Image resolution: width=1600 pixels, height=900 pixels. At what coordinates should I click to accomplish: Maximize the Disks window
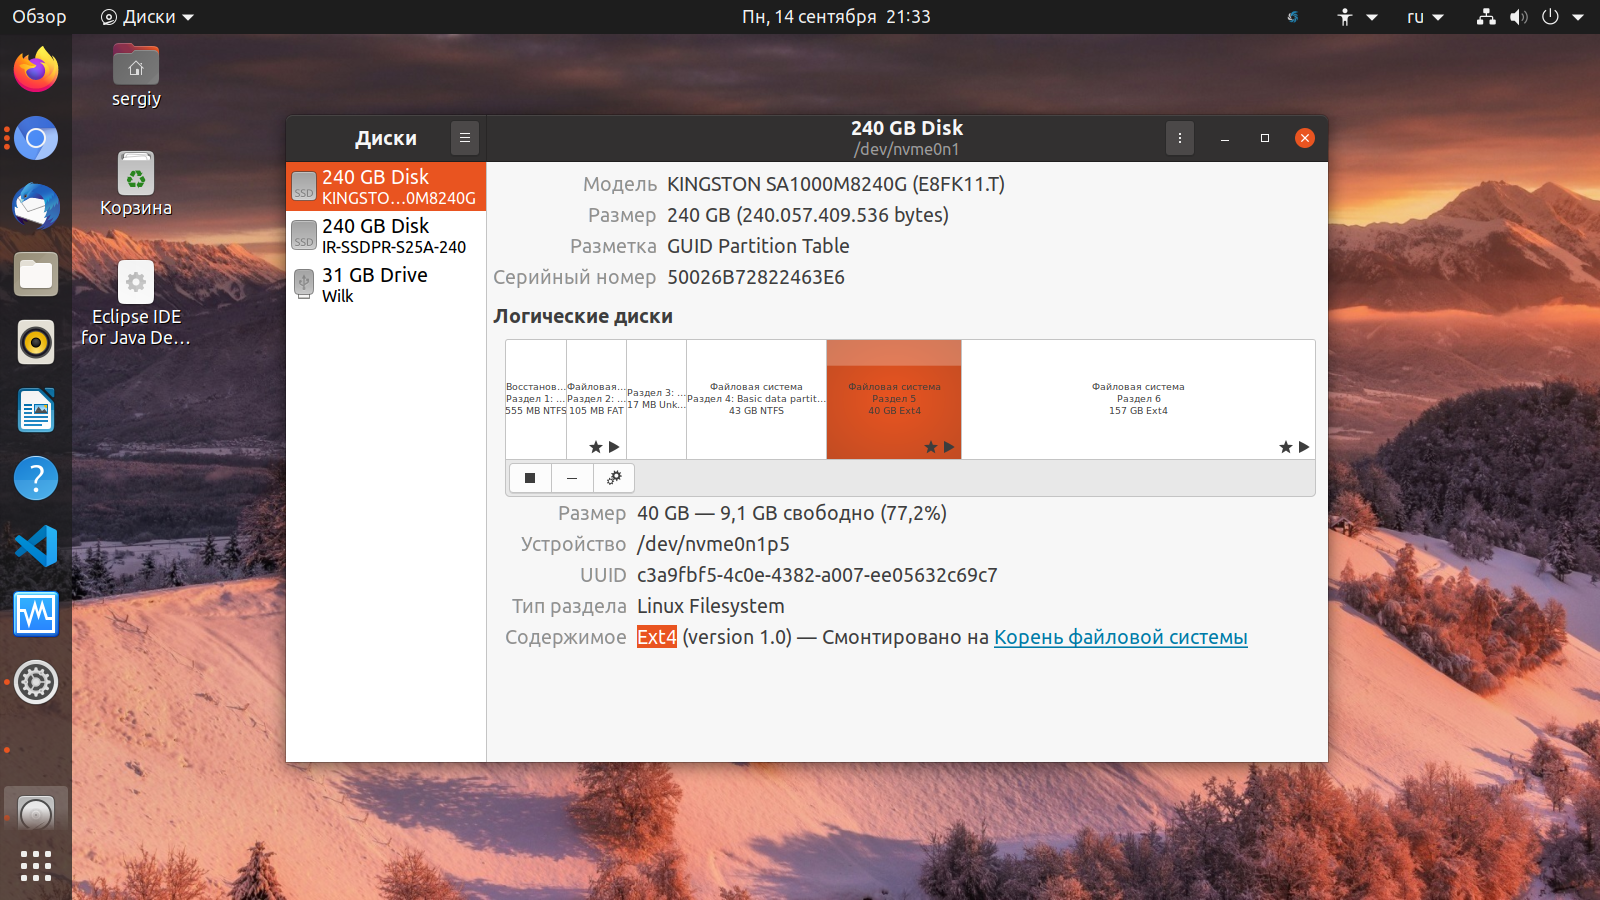click(x=1265, y=138)
